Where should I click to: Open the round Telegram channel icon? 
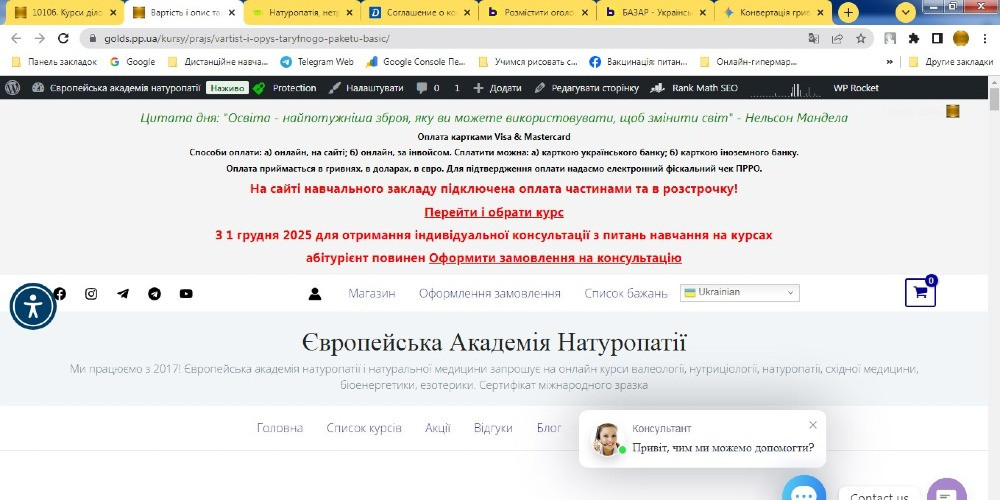tap(154, 293)
